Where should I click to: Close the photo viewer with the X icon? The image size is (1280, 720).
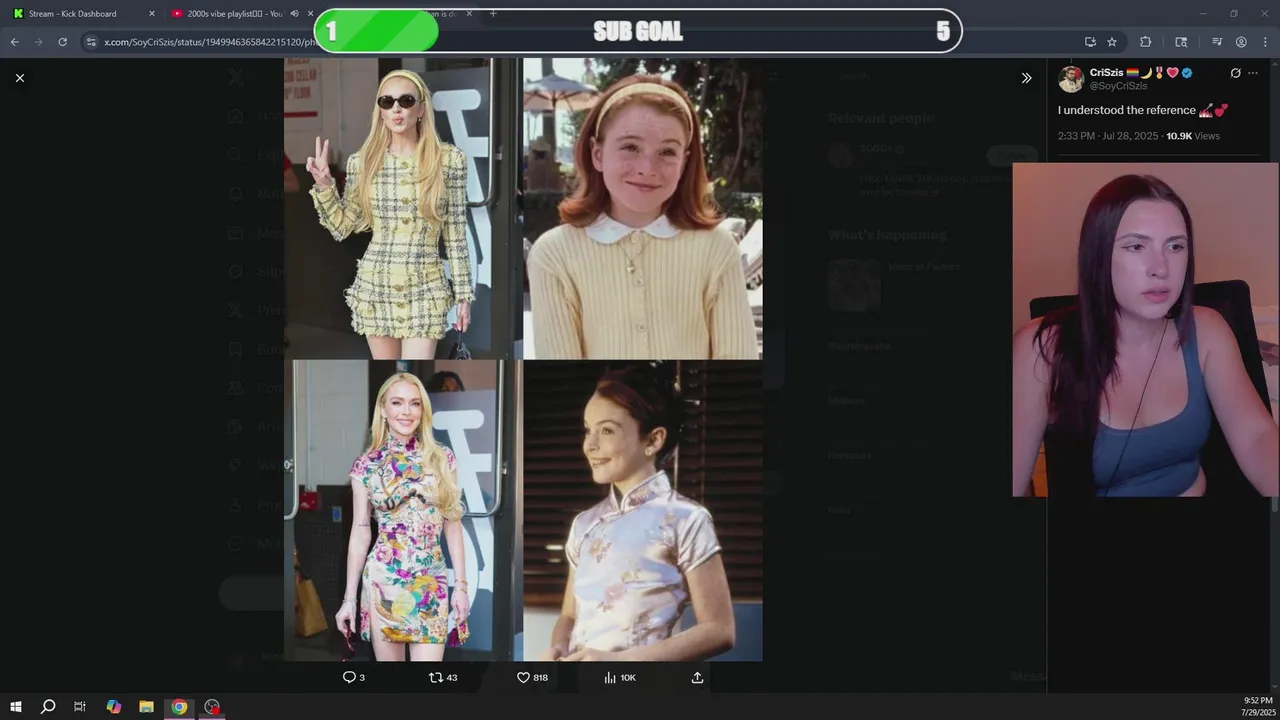[19, 78]
